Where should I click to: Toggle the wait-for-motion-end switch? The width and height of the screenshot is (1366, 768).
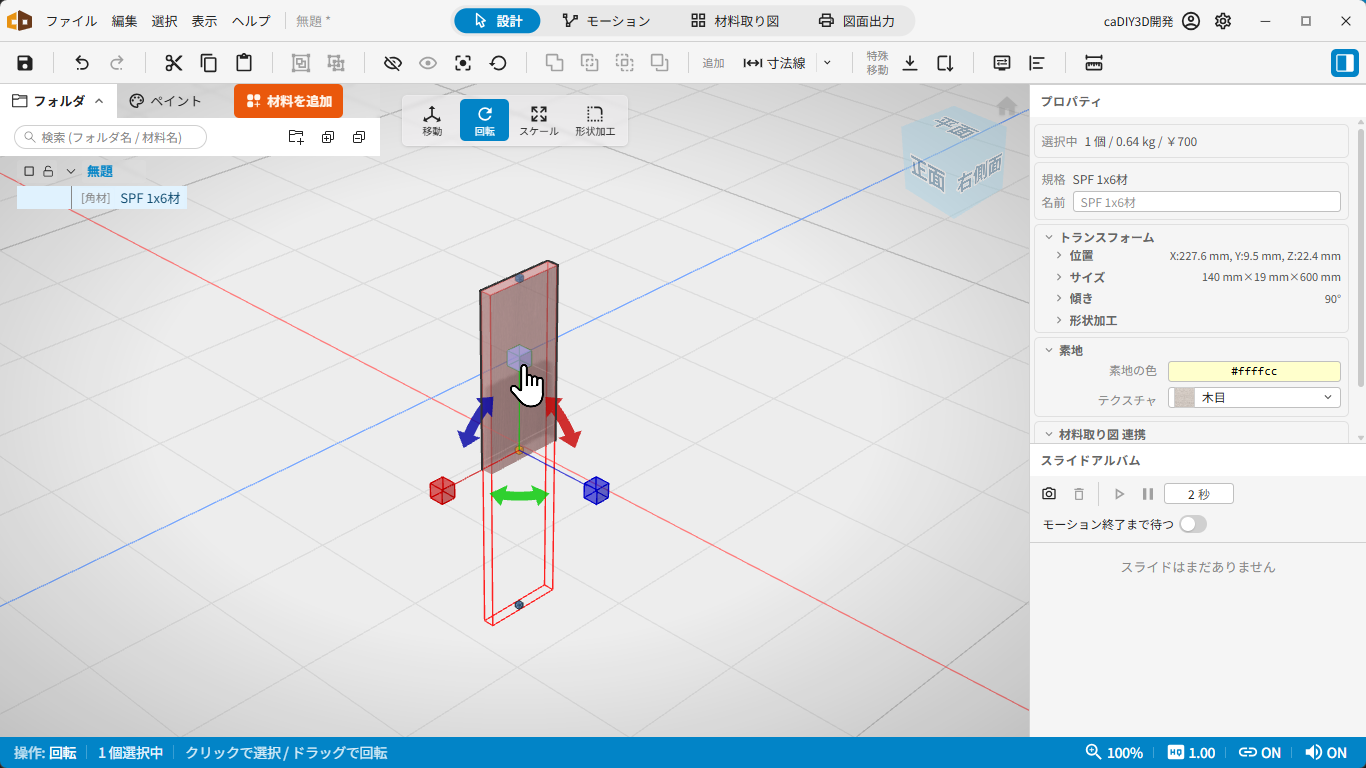pos(1193,524)
